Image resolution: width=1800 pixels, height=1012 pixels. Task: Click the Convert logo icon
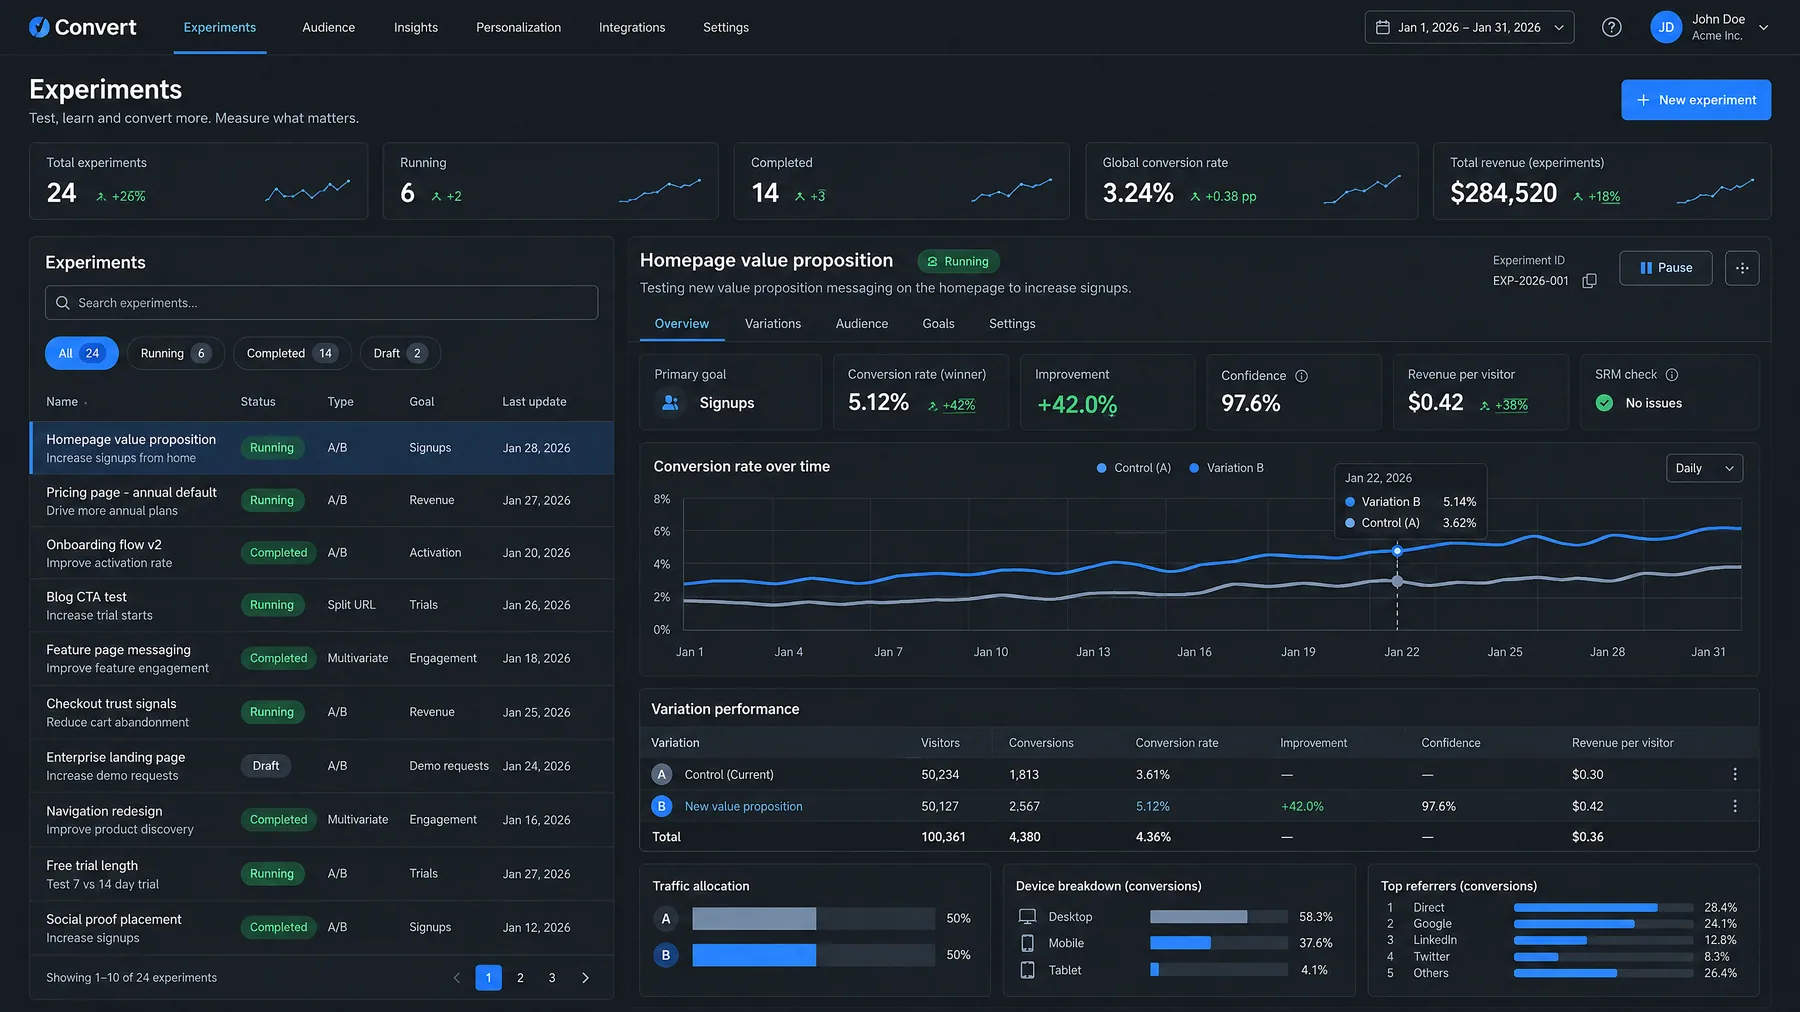pos(39,27)
